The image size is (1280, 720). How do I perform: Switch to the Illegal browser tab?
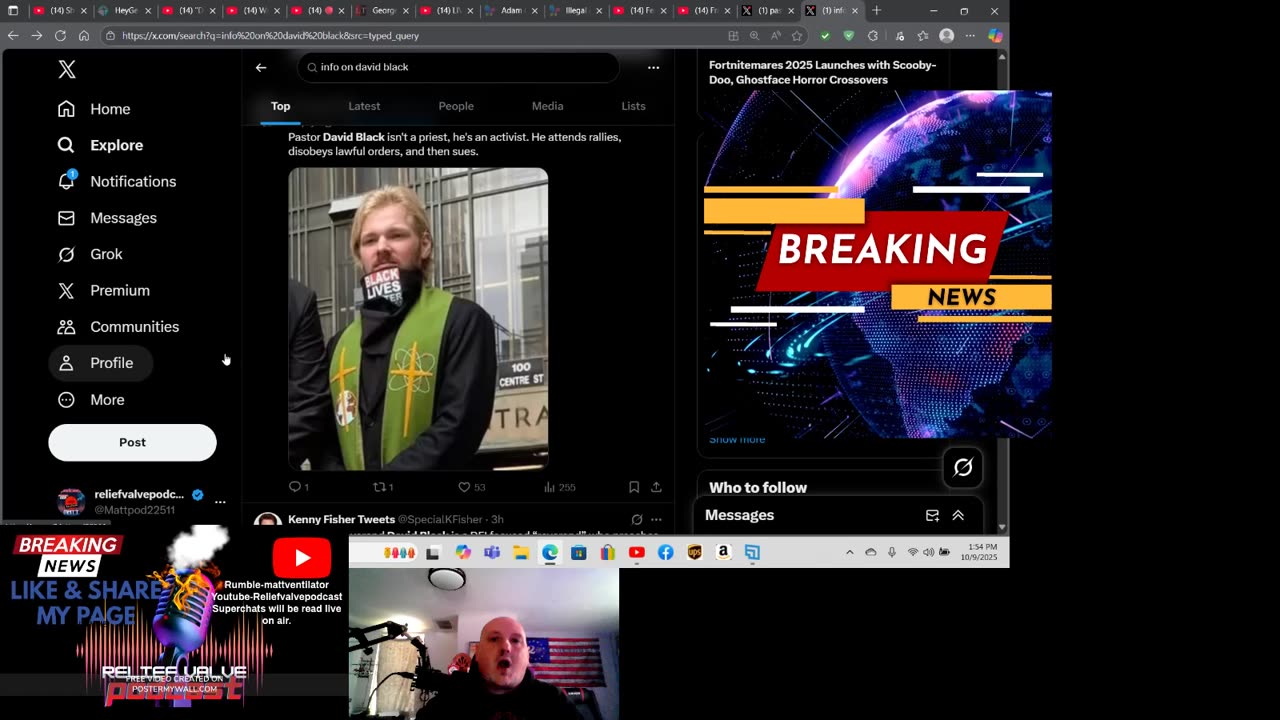point(573,11)
